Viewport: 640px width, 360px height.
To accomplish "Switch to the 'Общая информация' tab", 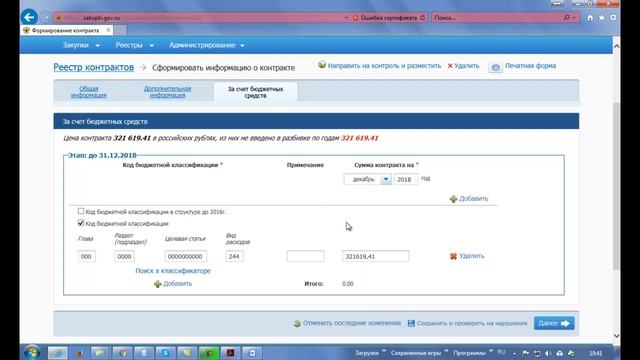I will 89,92.
